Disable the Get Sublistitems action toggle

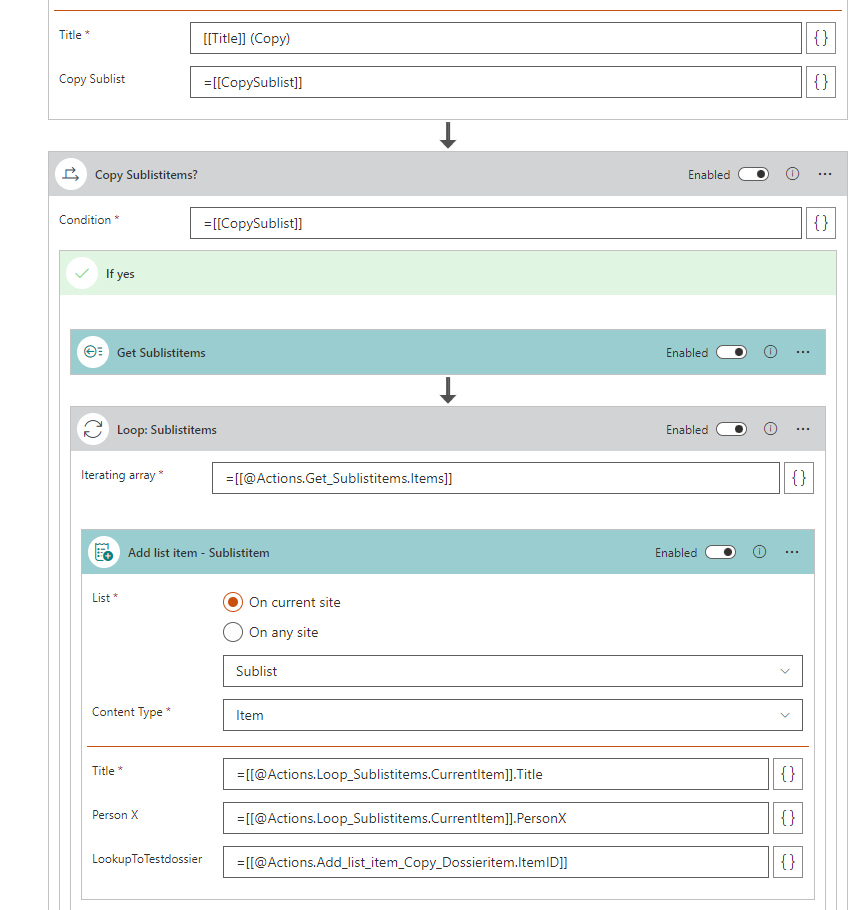click(x=731, y=352)
